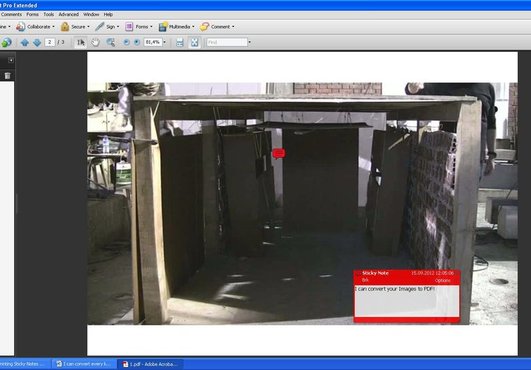Choose the Hand tool
The image size is (531, 370).
coord(95,42)
